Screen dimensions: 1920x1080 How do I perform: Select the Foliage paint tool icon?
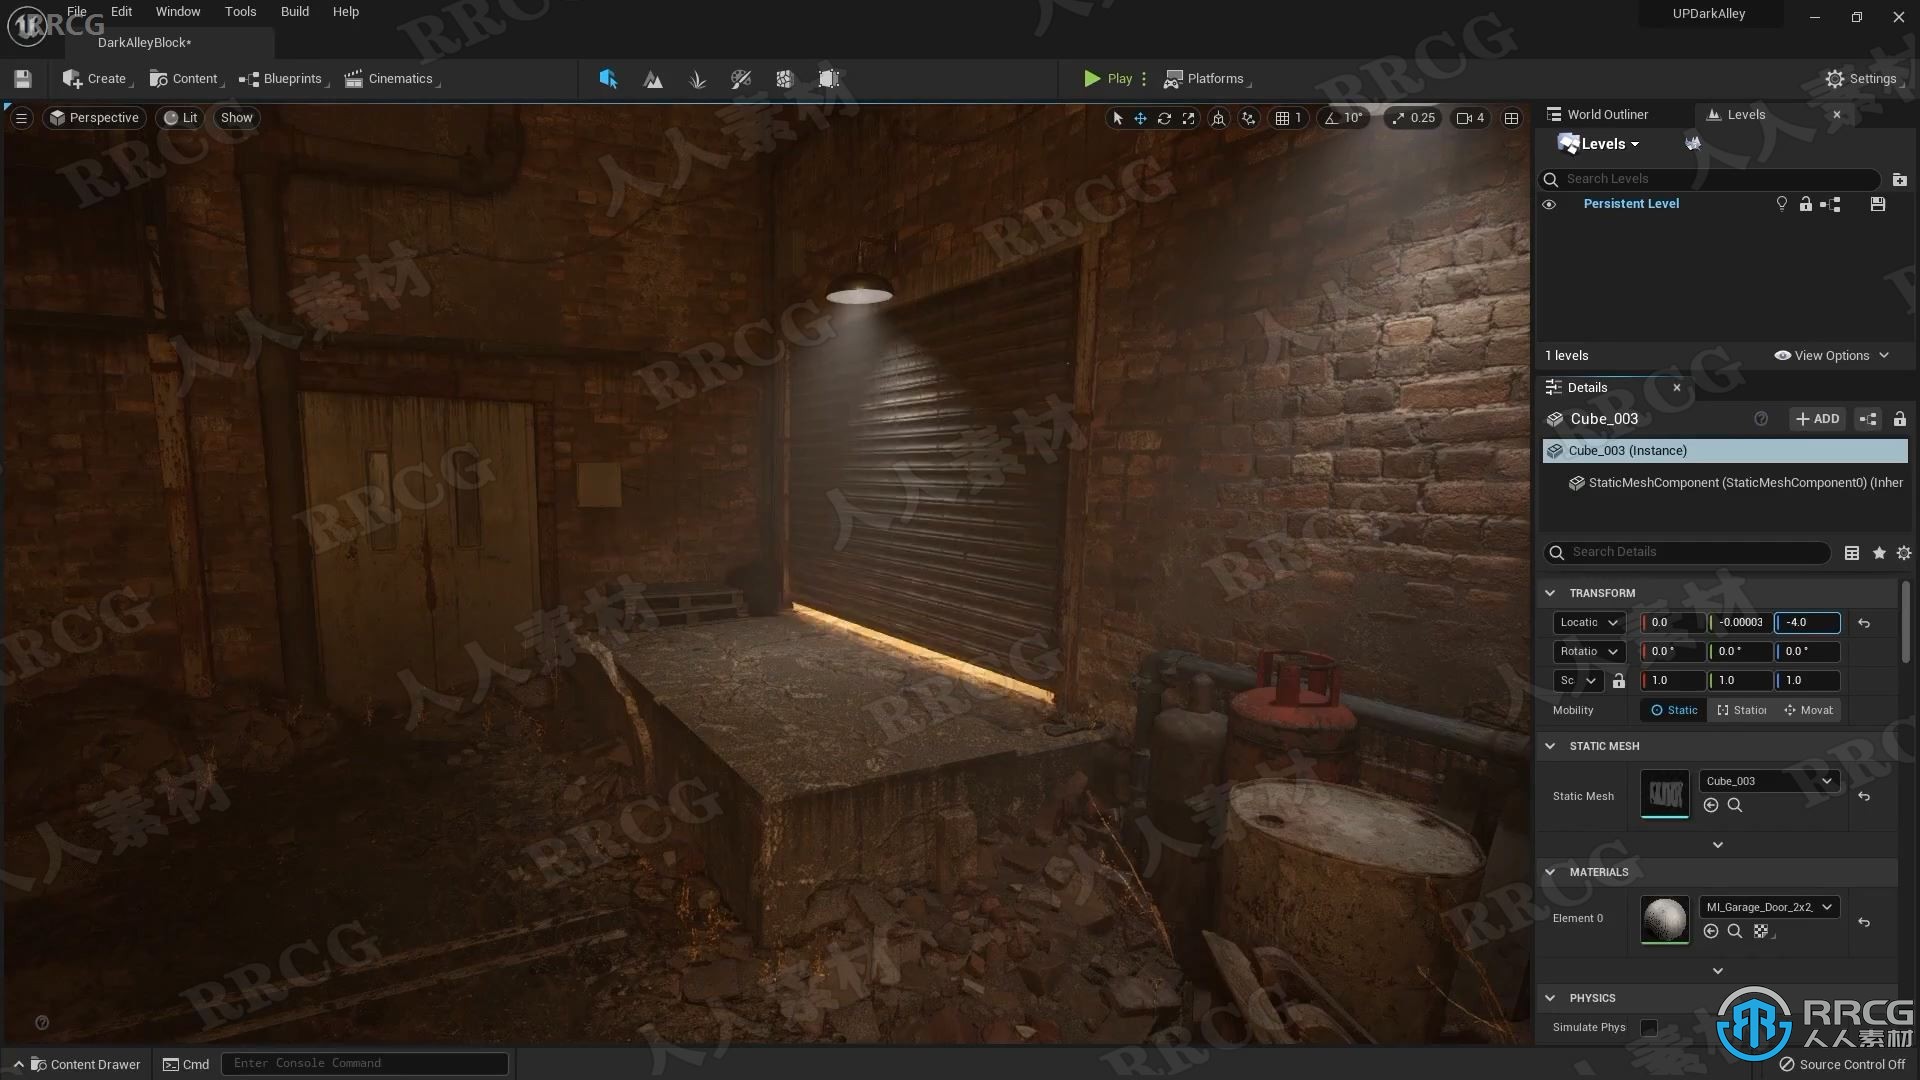(x=696, y=78)
